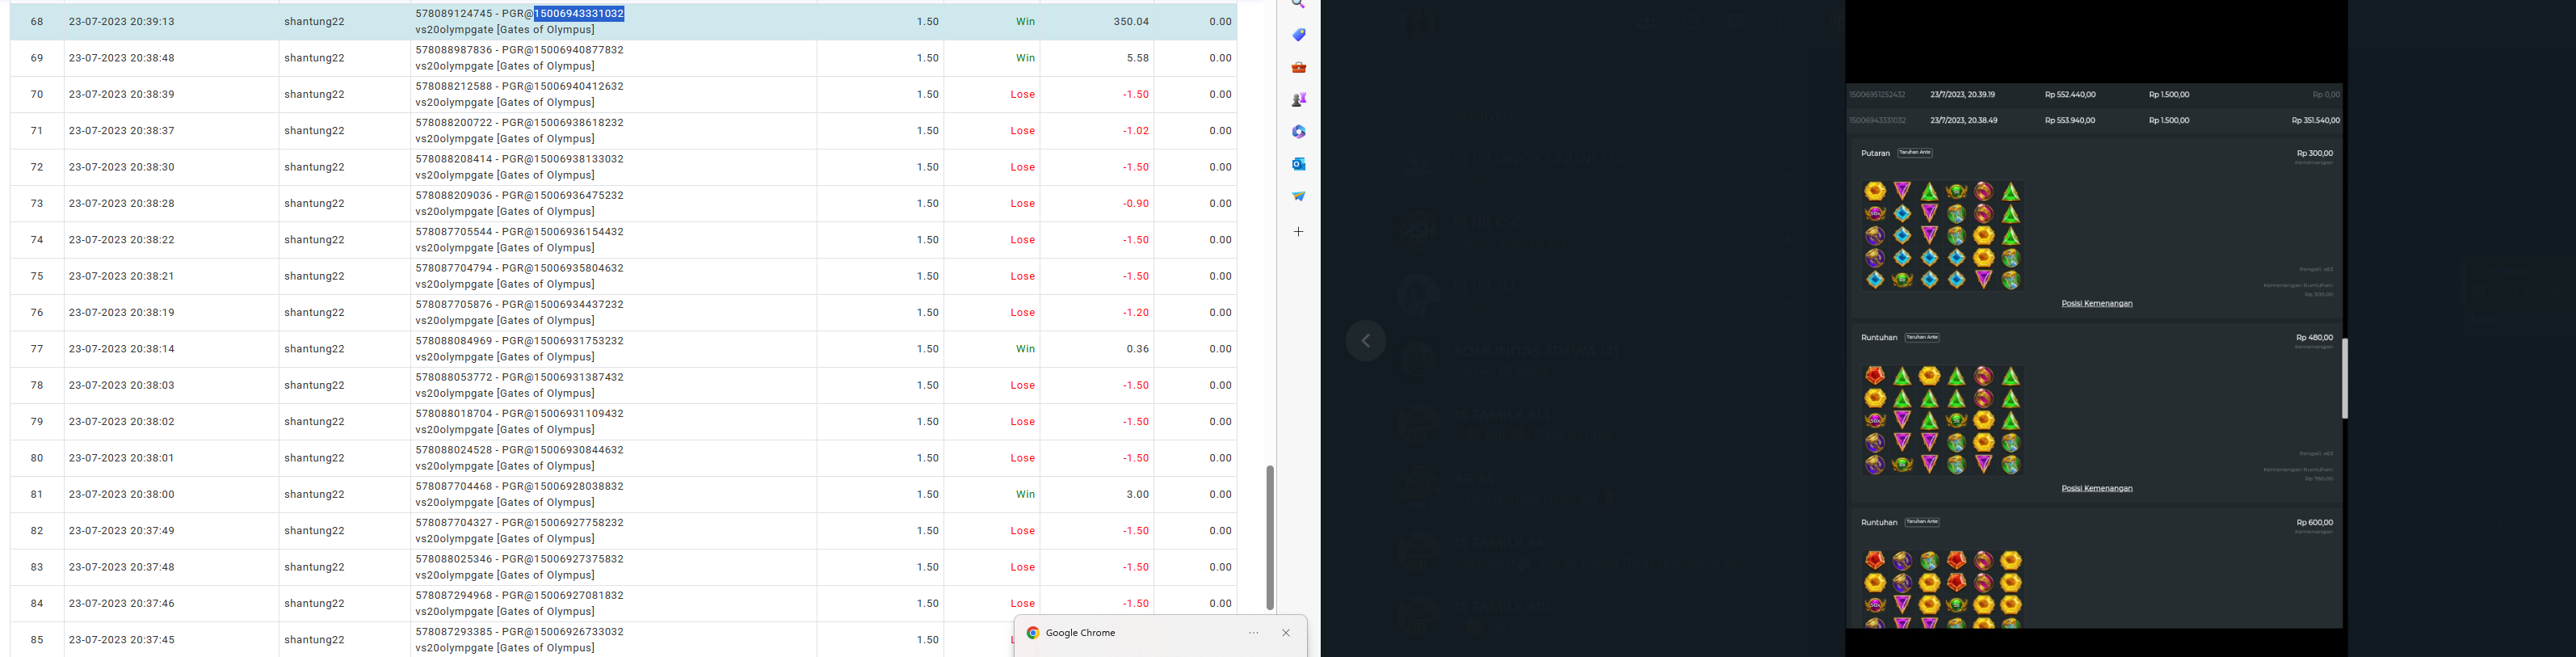Click the 350.04 win amount in row 68
2576x657 pixels.
[x=1131, y=22]
